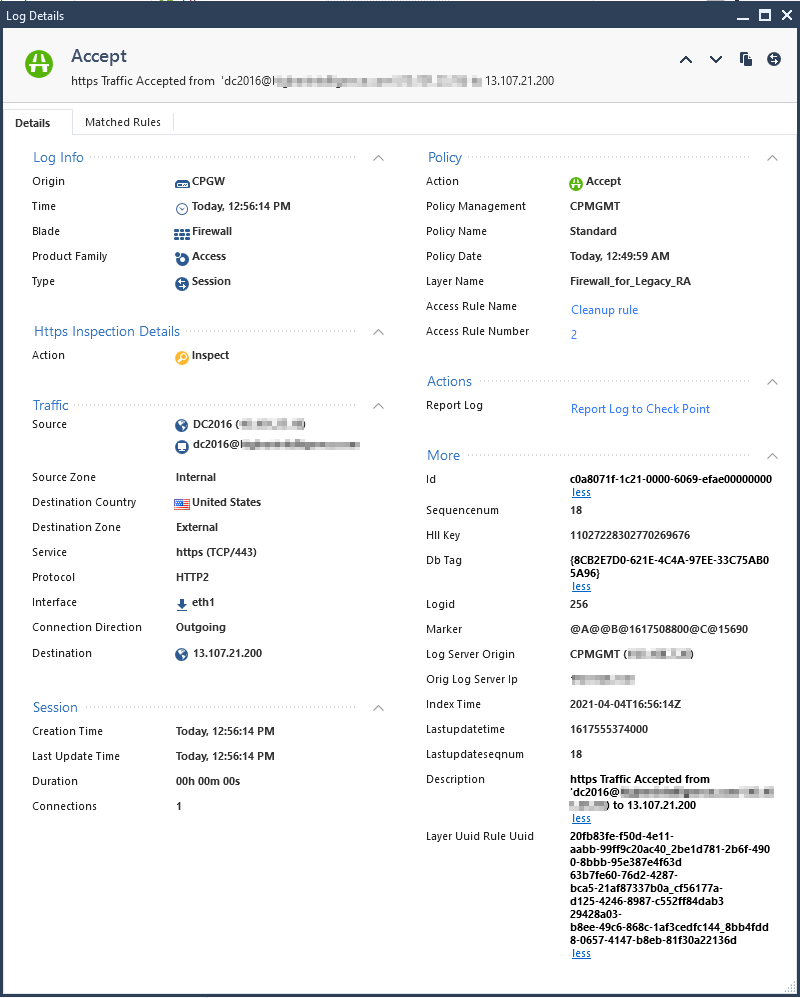Select the Details tab

(x=32, y=123)
